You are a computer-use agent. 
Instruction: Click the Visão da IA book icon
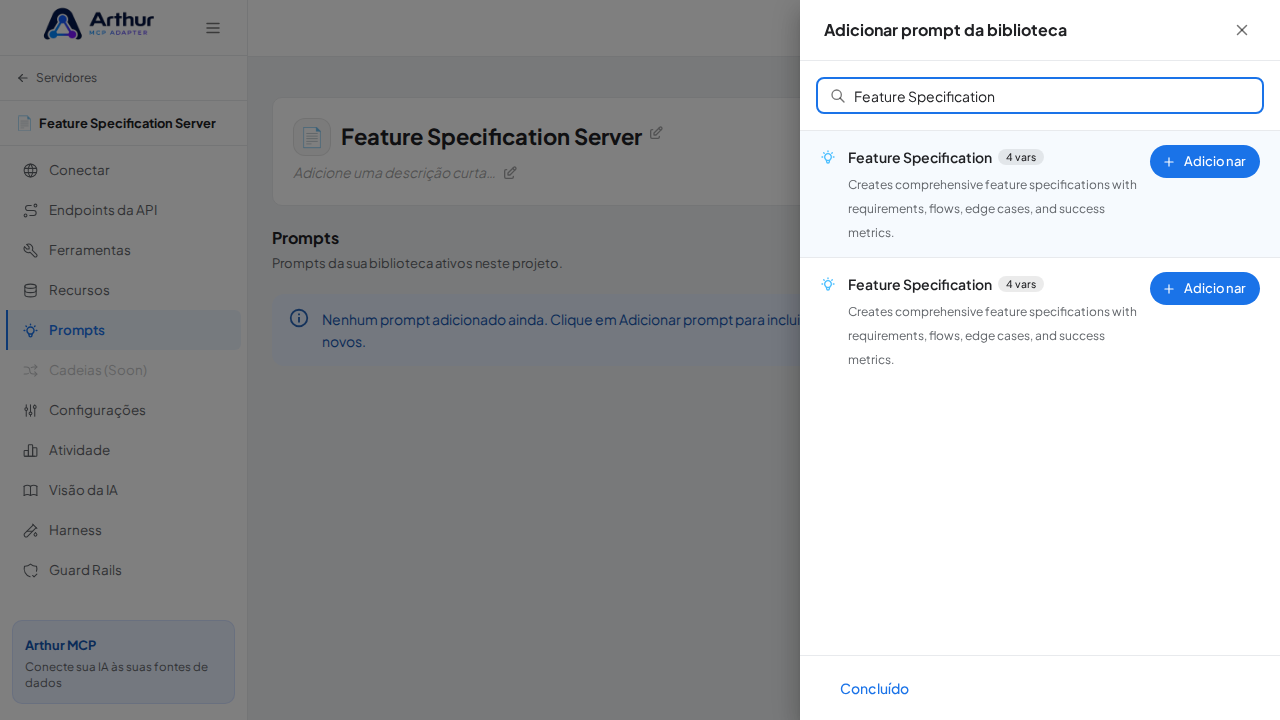click(x=30, y=490)
